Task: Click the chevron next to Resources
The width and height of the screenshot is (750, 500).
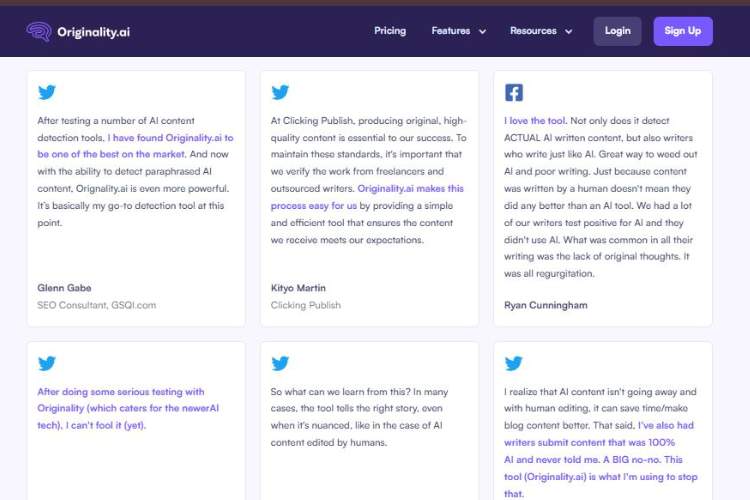Action: point(569,32)
